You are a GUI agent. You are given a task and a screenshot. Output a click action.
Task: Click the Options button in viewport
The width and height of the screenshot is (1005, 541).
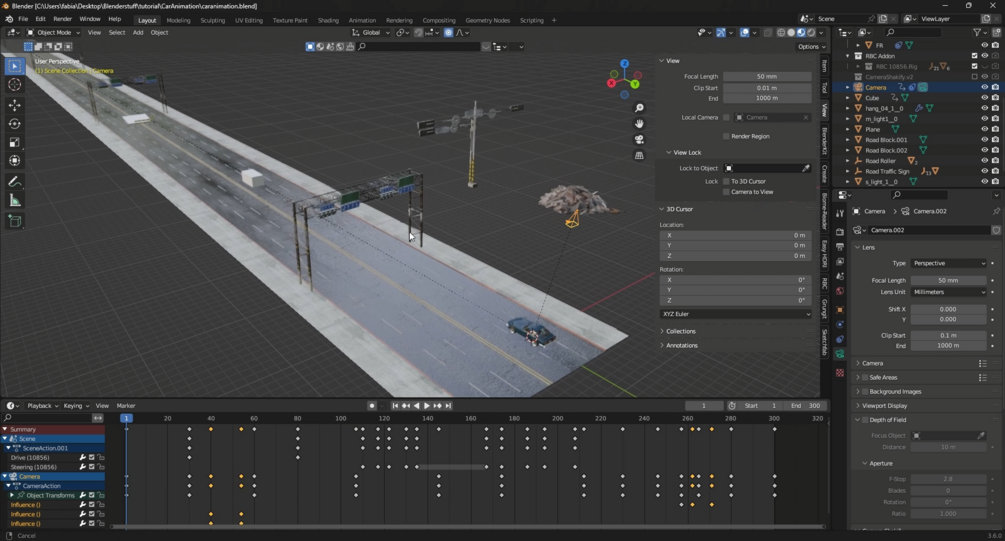point(810,46)
